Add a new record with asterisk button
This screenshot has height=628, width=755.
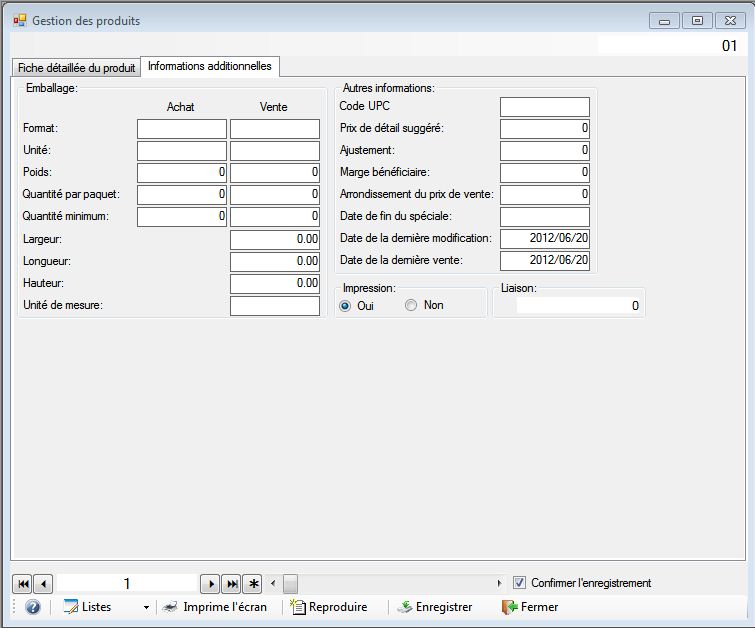pyautogui.click(x=253, y=583)
